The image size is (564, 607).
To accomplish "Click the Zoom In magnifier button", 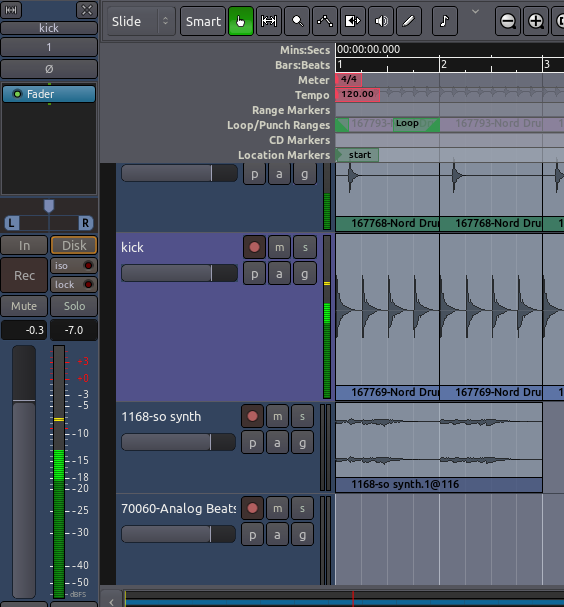I will click(x=536, y=21).
